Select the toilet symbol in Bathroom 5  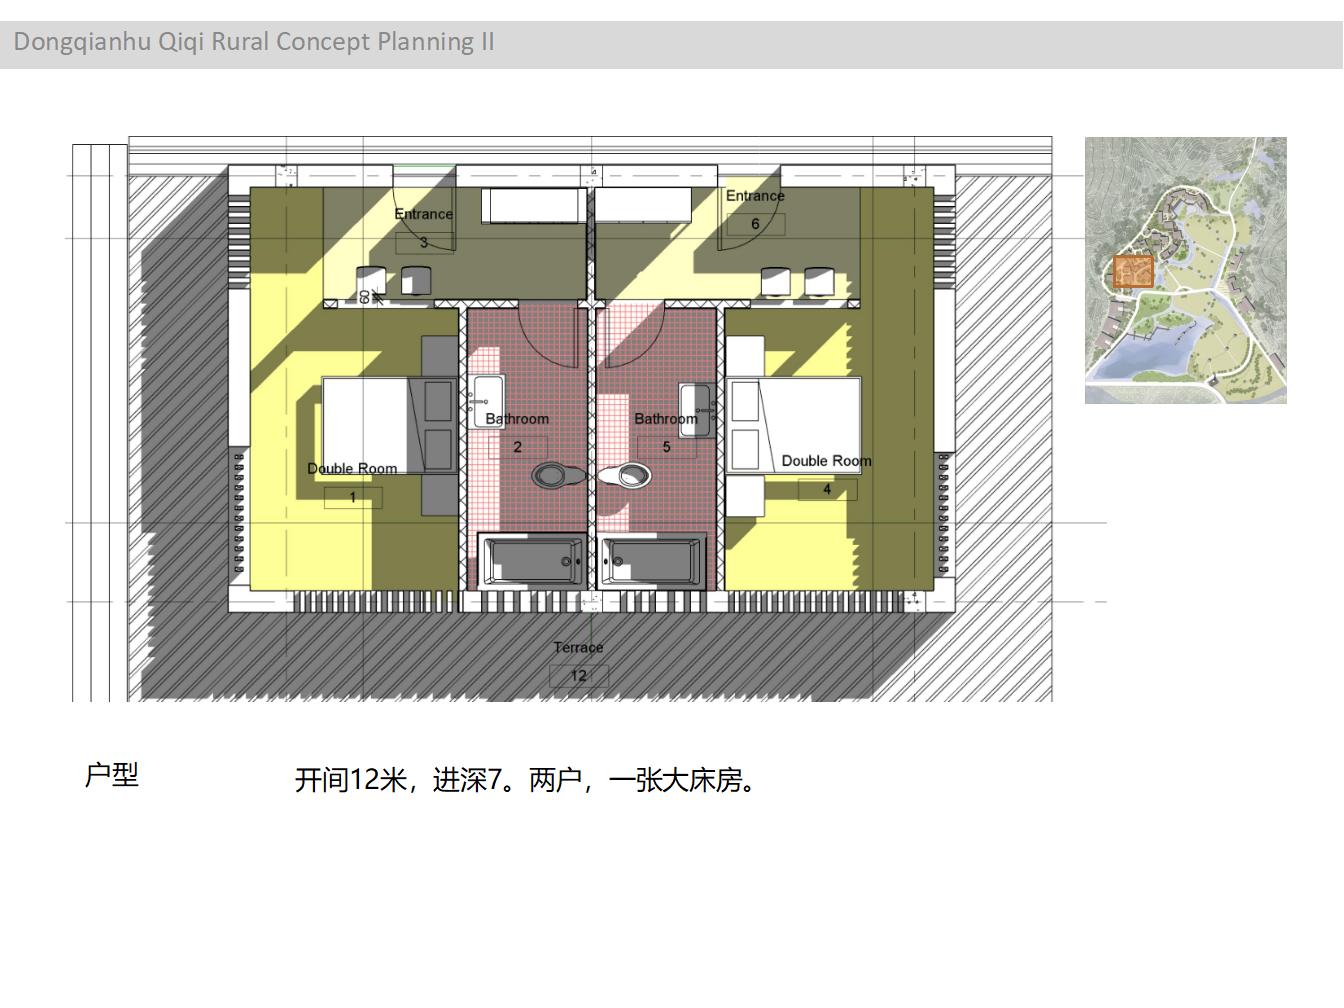click(x=626, y=474)
